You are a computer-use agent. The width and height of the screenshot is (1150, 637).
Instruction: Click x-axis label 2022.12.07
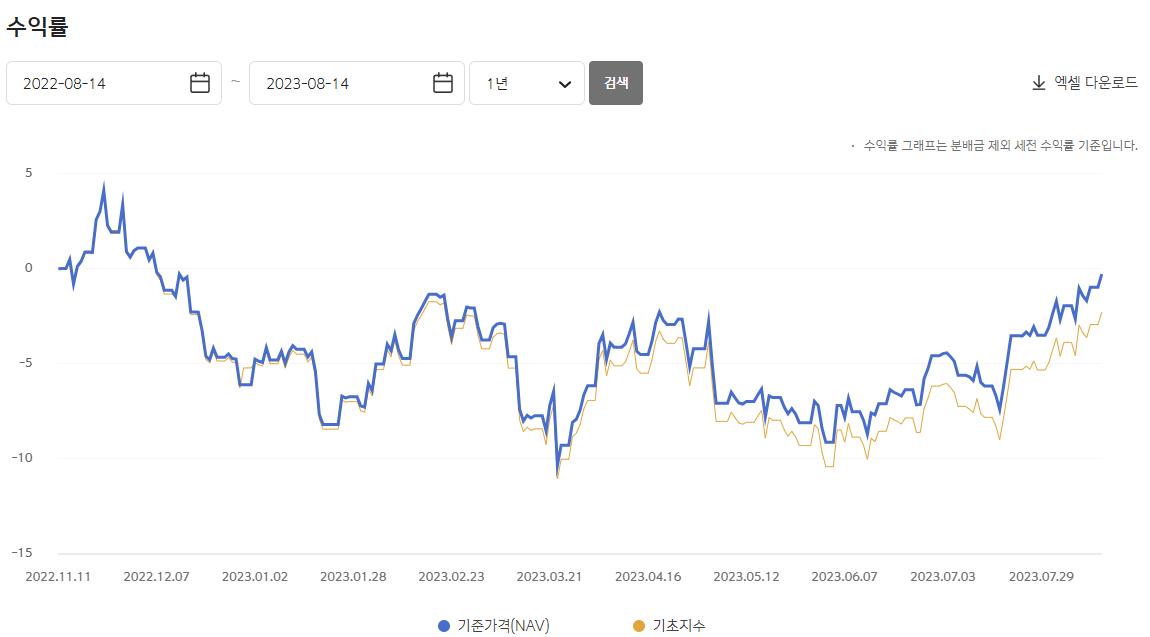coord(156,576)
